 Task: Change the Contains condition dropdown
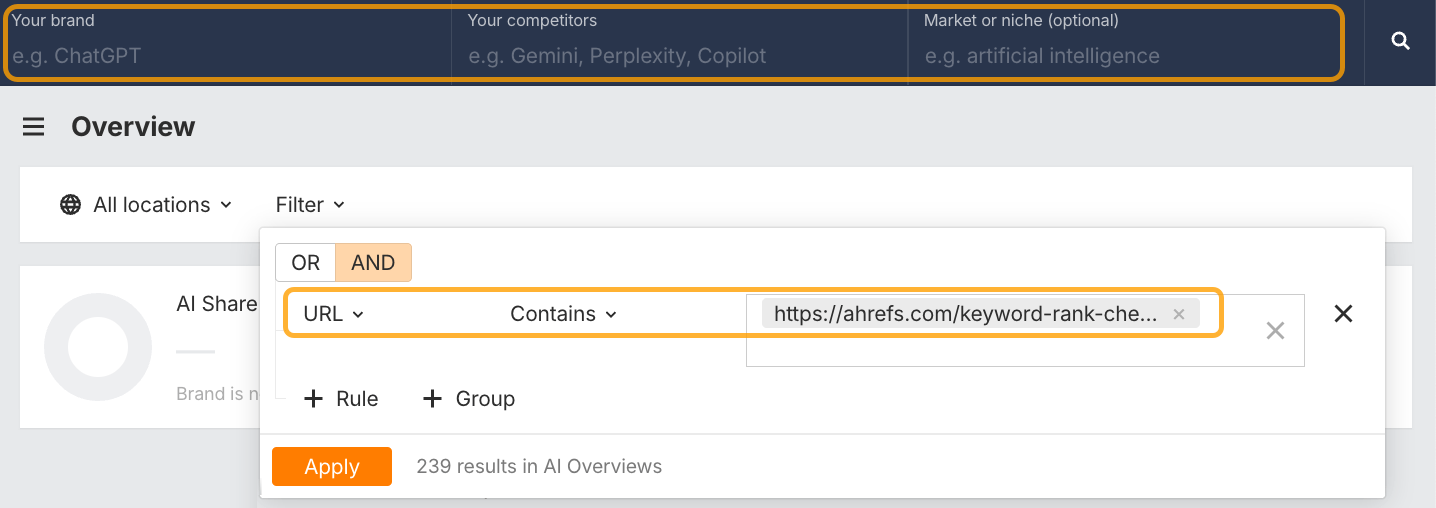[x=563, y=314]
